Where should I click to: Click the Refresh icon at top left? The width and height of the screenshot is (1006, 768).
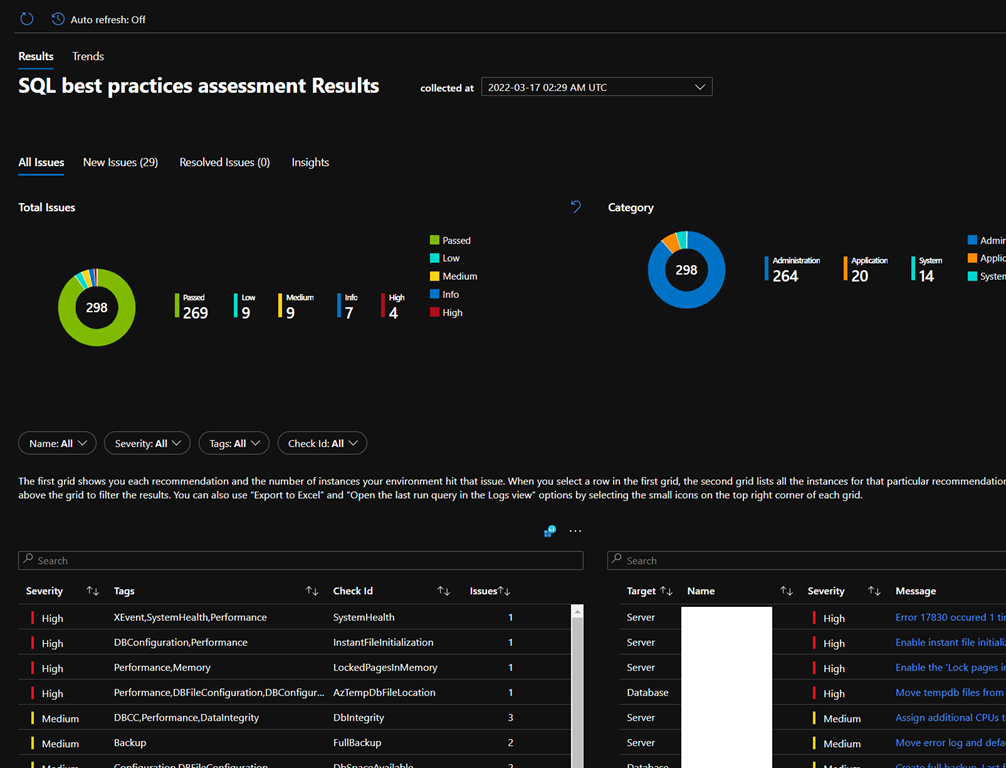click(x=25, y=18)
